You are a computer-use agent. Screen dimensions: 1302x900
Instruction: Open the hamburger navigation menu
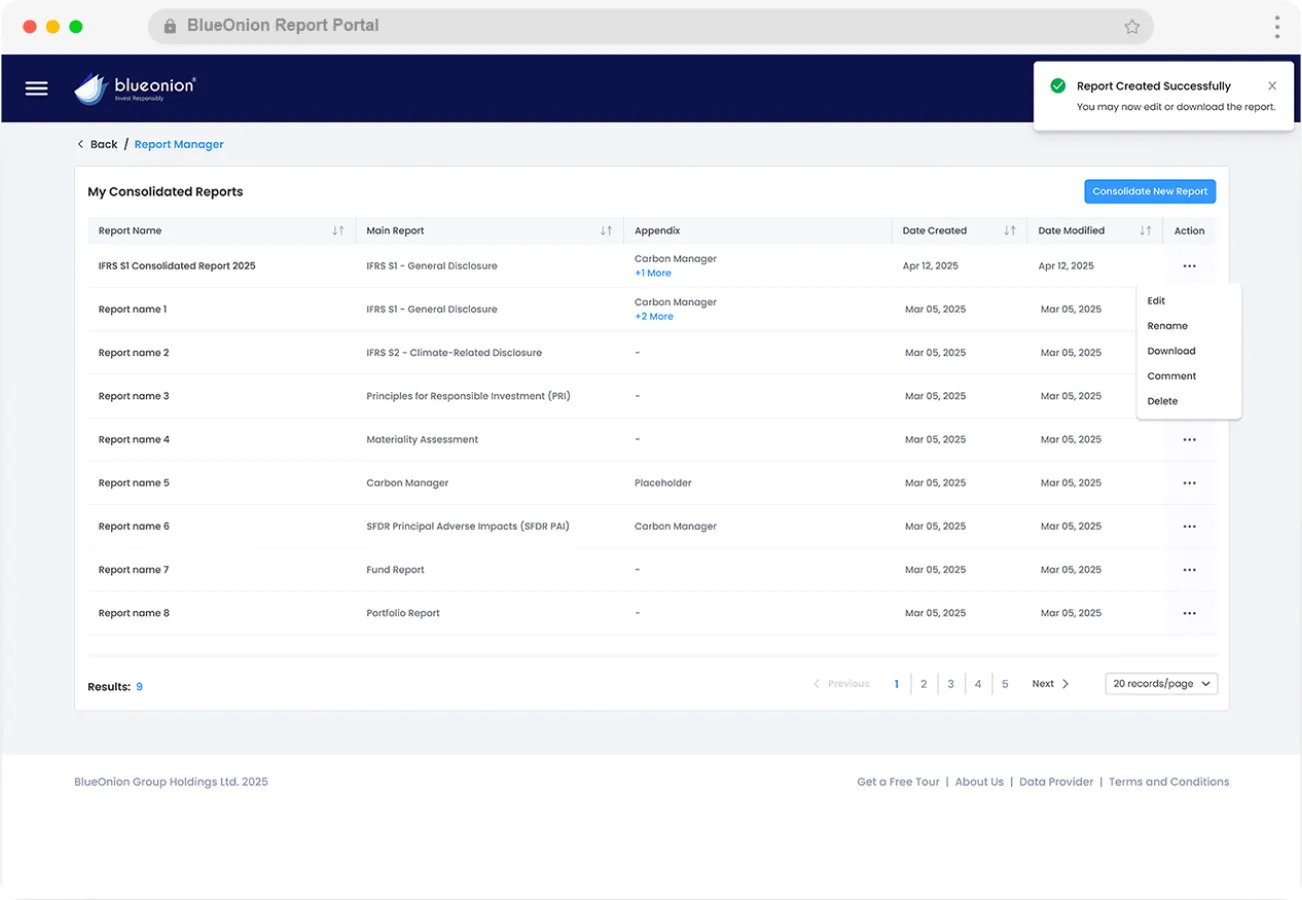(x=36, y=88)
